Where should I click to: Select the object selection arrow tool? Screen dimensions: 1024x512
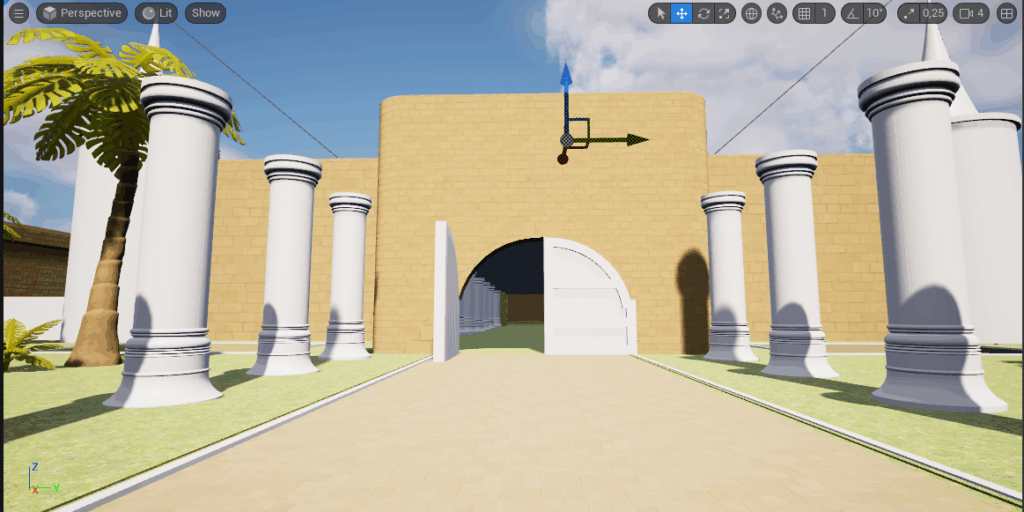click(x=659, y=13)
